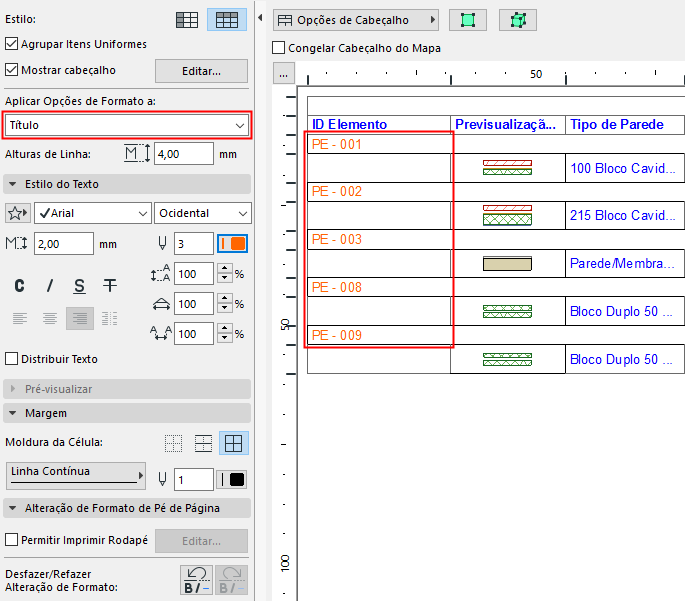
Task: Select the first table style icon
Action: click(x=187, y=20)
